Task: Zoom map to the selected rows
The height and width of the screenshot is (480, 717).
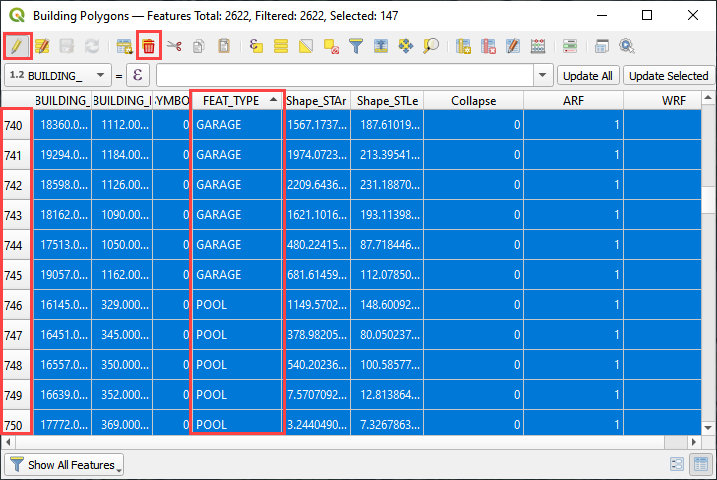Action: pos(431,46)
